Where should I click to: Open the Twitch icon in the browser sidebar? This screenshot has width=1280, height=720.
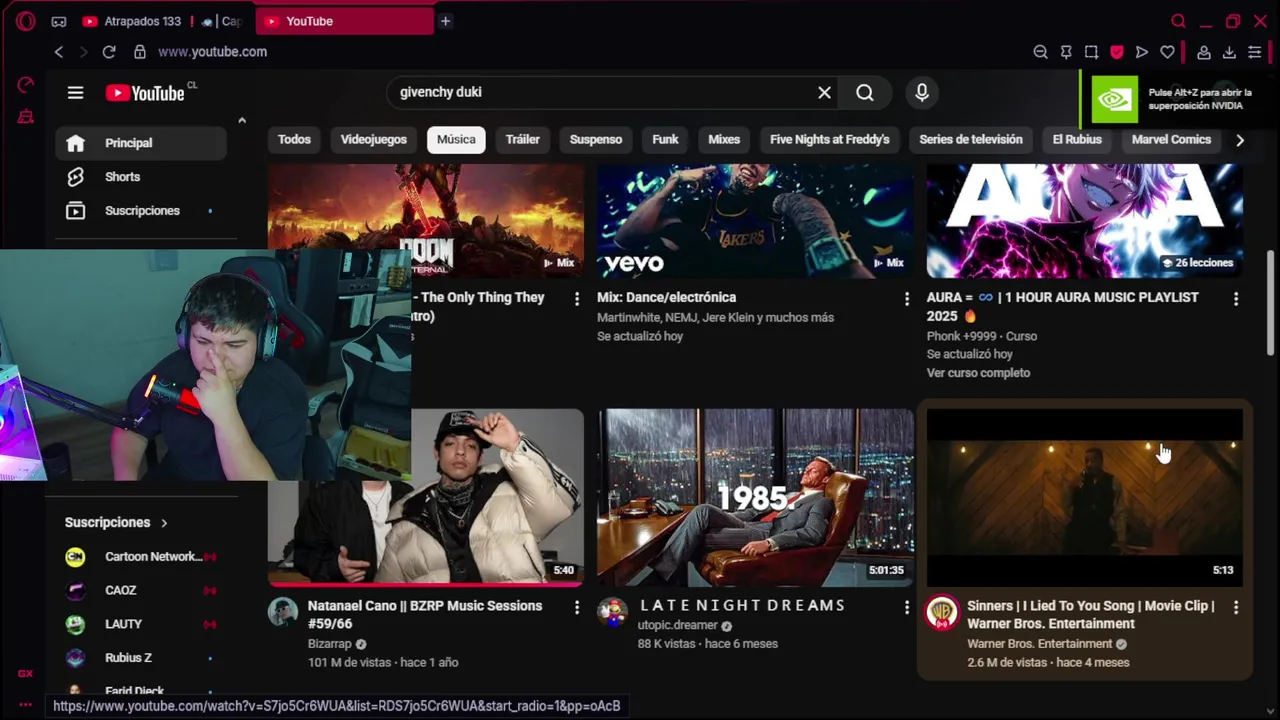26,117
